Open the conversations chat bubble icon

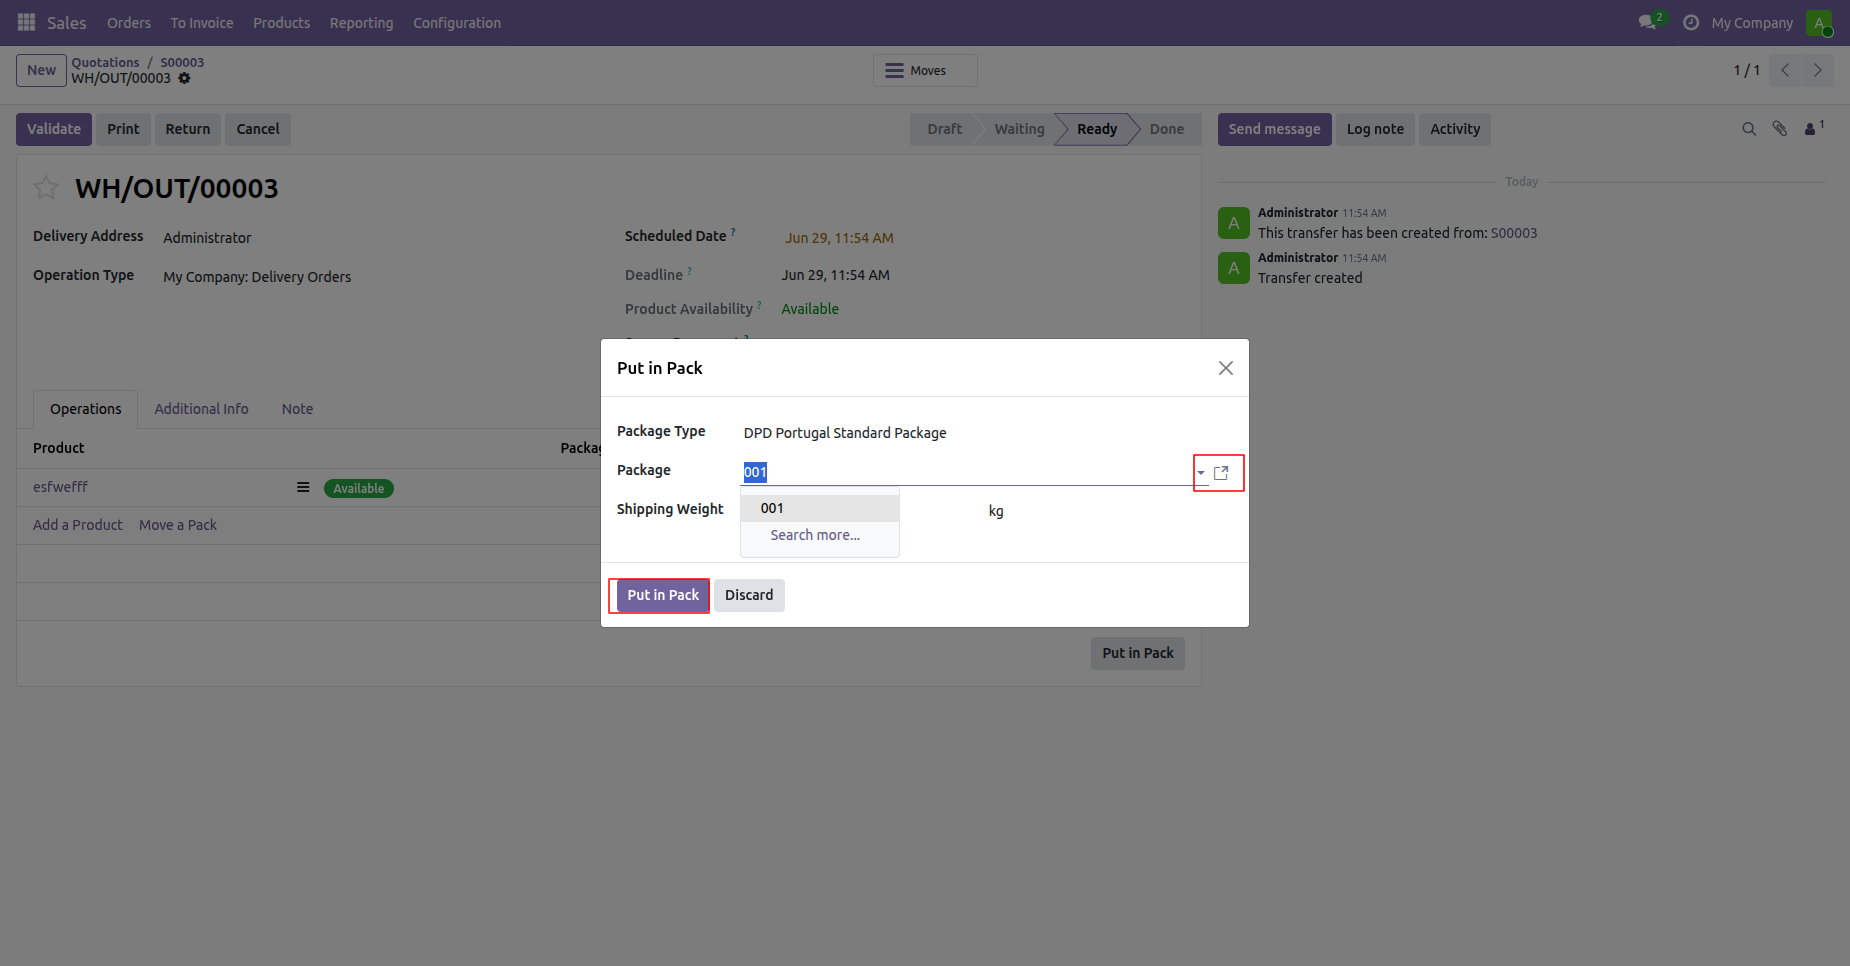pos(1648,22)
